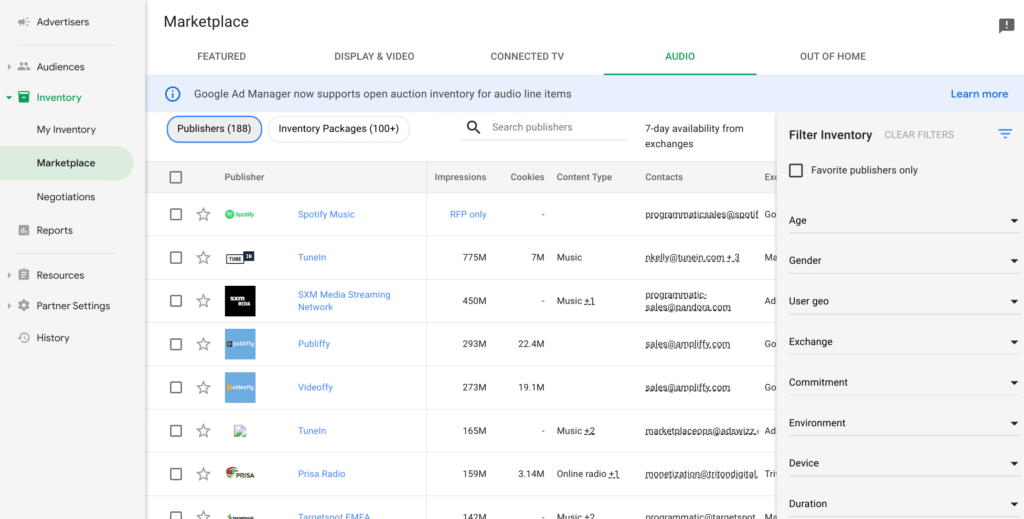Open the Commitment filter dropdown

[904, 383]
